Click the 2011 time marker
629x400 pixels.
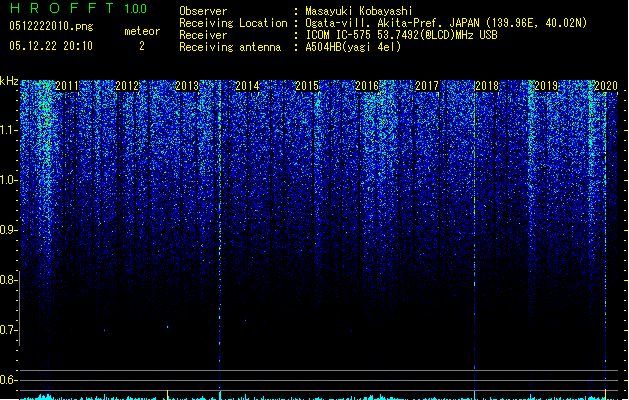(67, 86)
